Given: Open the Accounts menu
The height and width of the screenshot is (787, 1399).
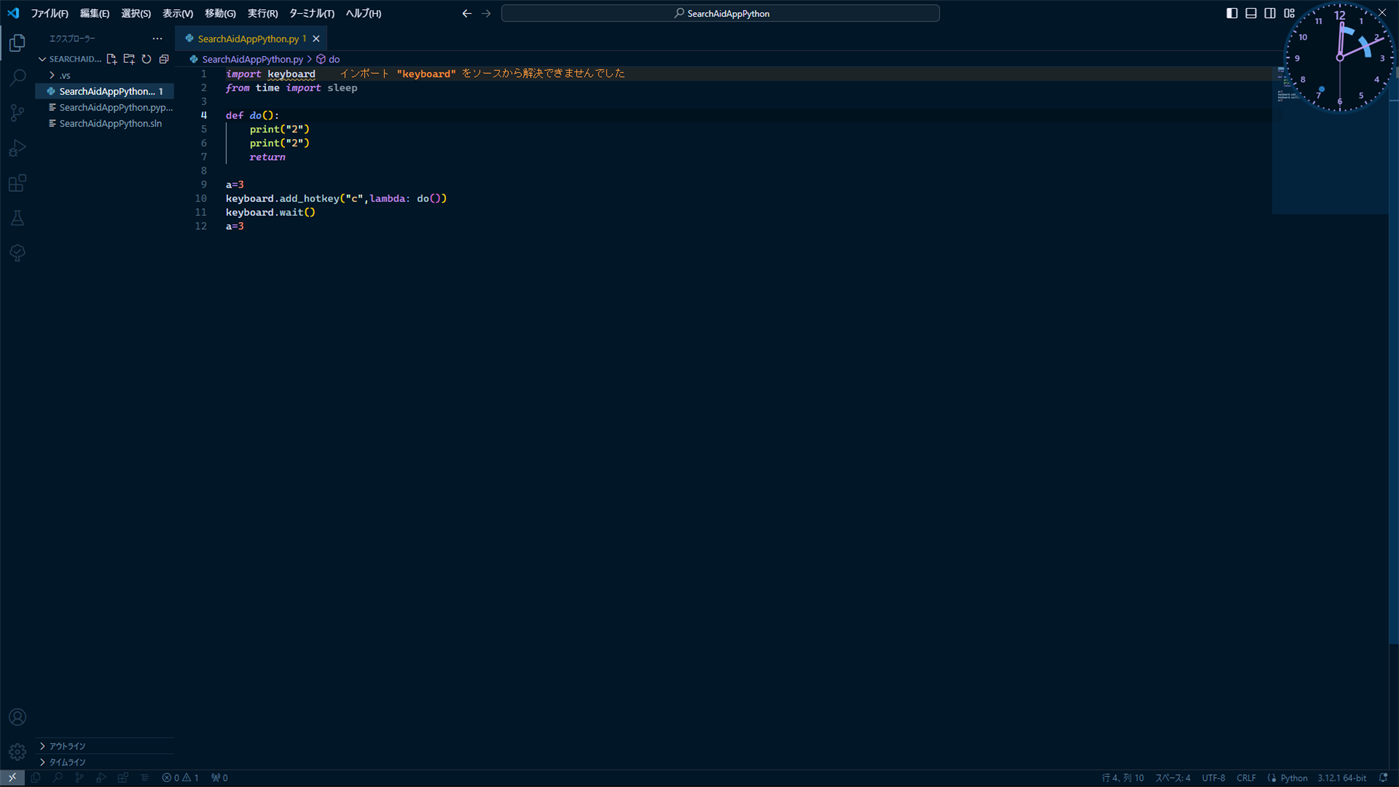Looking at the screenshot, I should 17,717.
